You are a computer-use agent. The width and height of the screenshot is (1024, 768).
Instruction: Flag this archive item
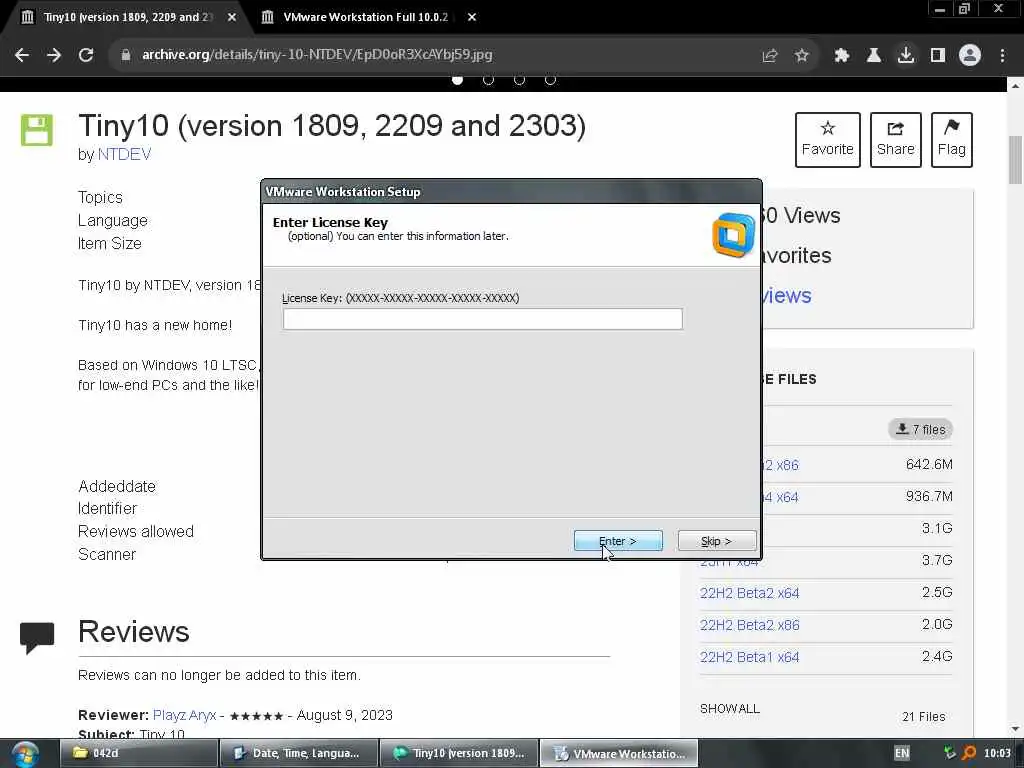952,140
